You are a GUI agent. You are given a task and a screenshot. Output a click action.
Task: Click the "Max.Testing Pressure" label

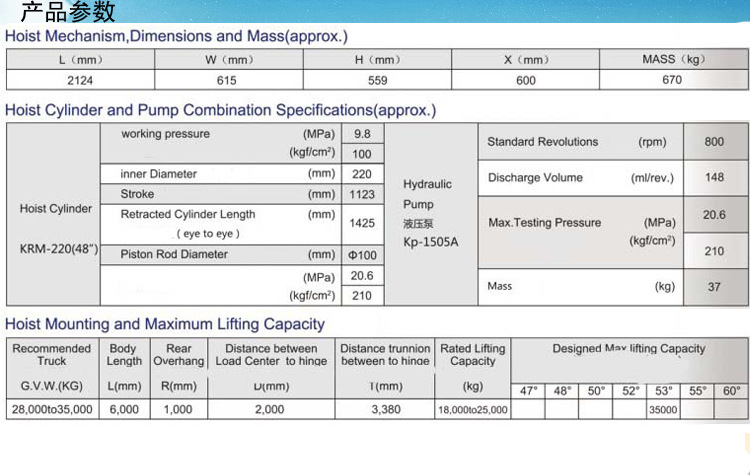pos(545,223)
